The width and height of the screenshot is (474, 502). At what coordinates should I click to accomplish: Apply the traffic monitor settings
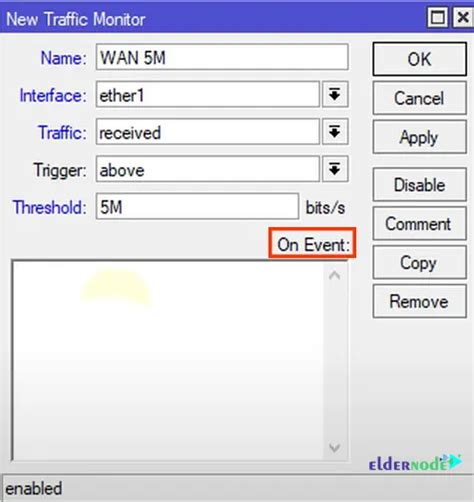tap(420, 137)
